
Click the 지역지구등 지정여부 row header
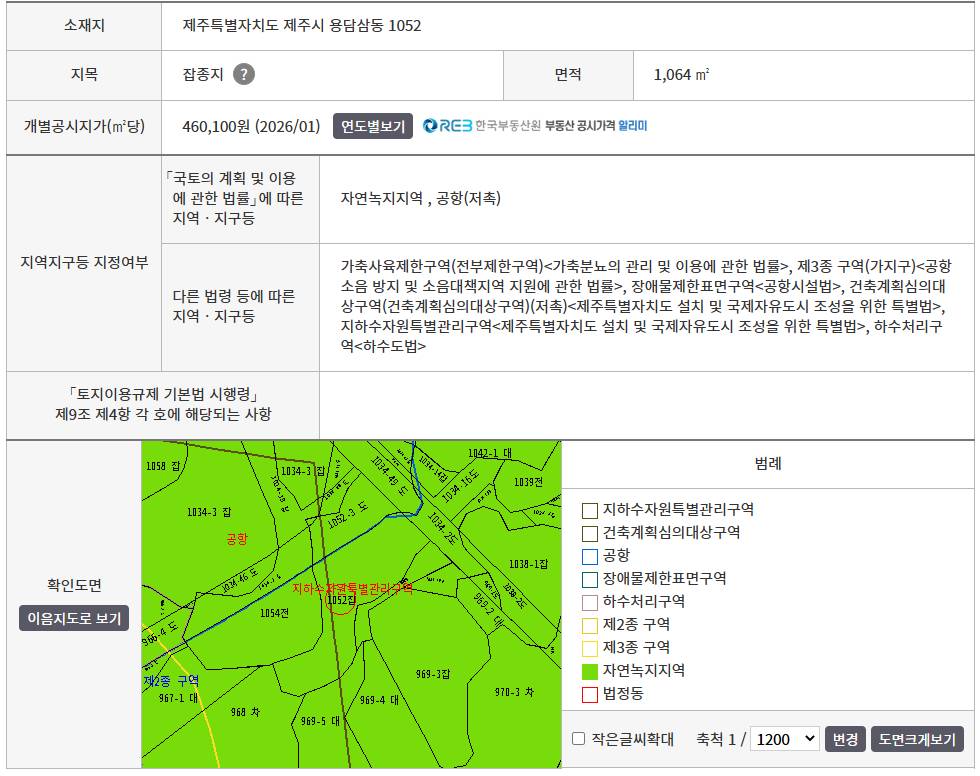point(84,262)
